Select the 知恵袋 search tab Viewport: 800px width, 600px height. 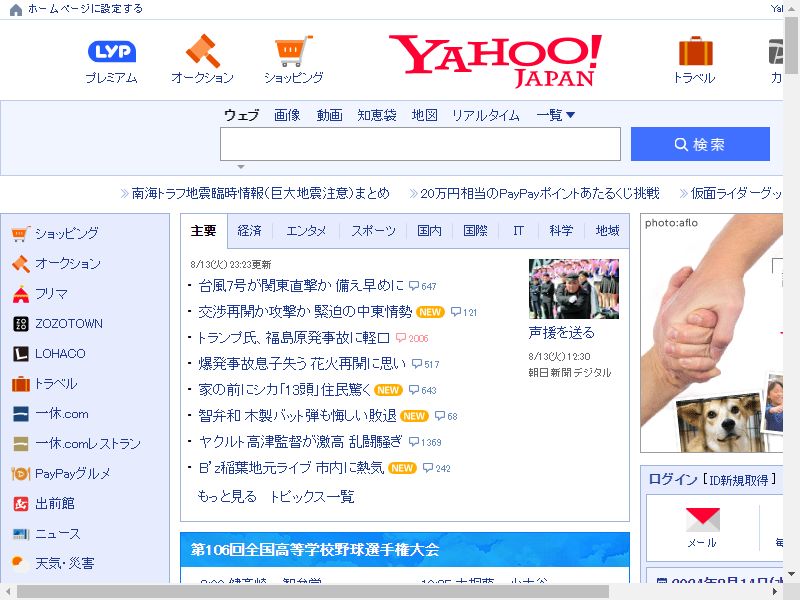click(377, 115)
